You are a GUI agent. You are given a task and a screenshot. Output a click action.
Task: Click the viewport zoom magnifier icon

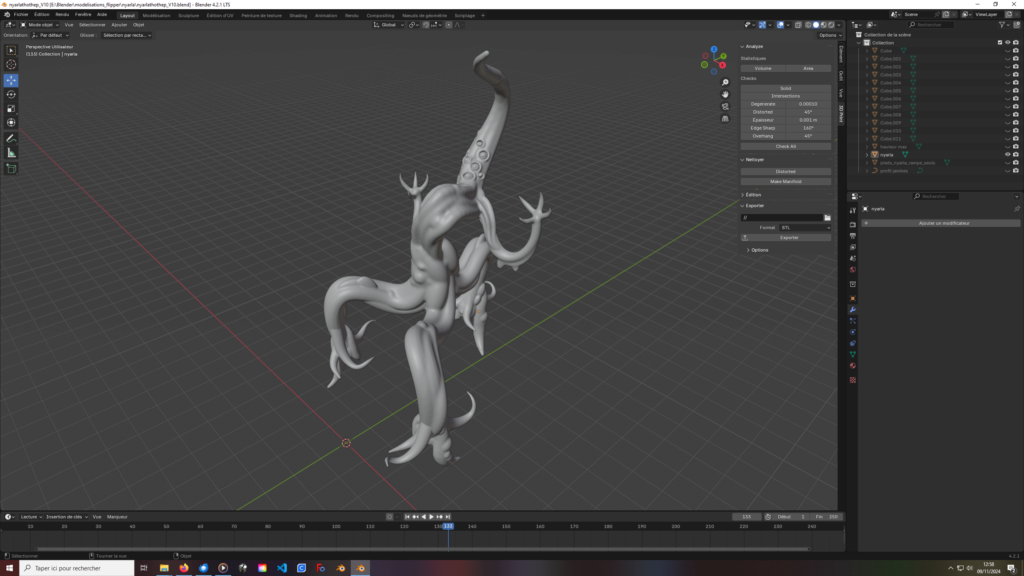pos(725,82)
